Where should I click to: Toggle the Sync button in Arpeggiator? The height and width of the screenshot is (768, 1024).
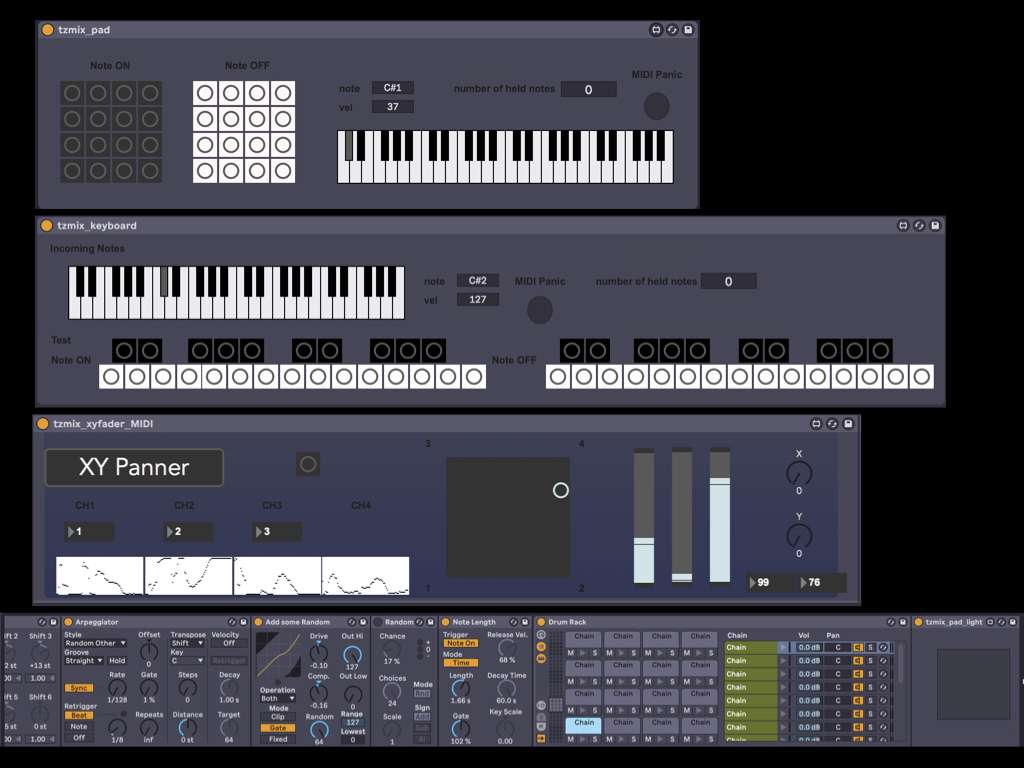tap(77, 688)
